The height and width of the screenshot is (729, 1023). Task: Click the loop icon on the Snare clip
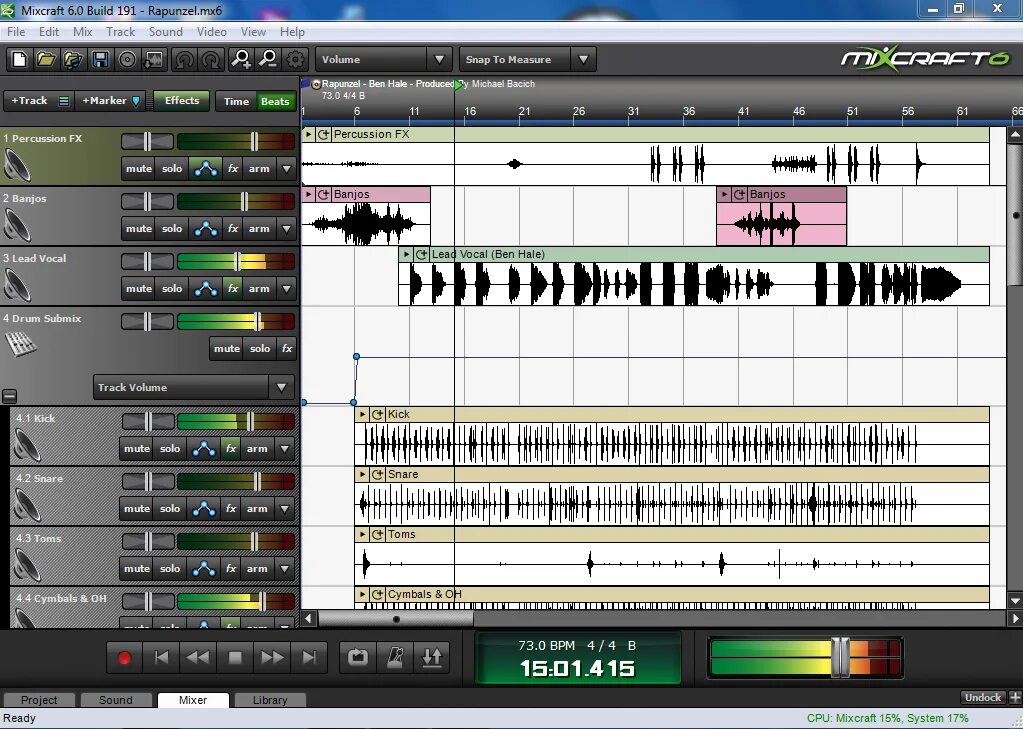(377, 474)
